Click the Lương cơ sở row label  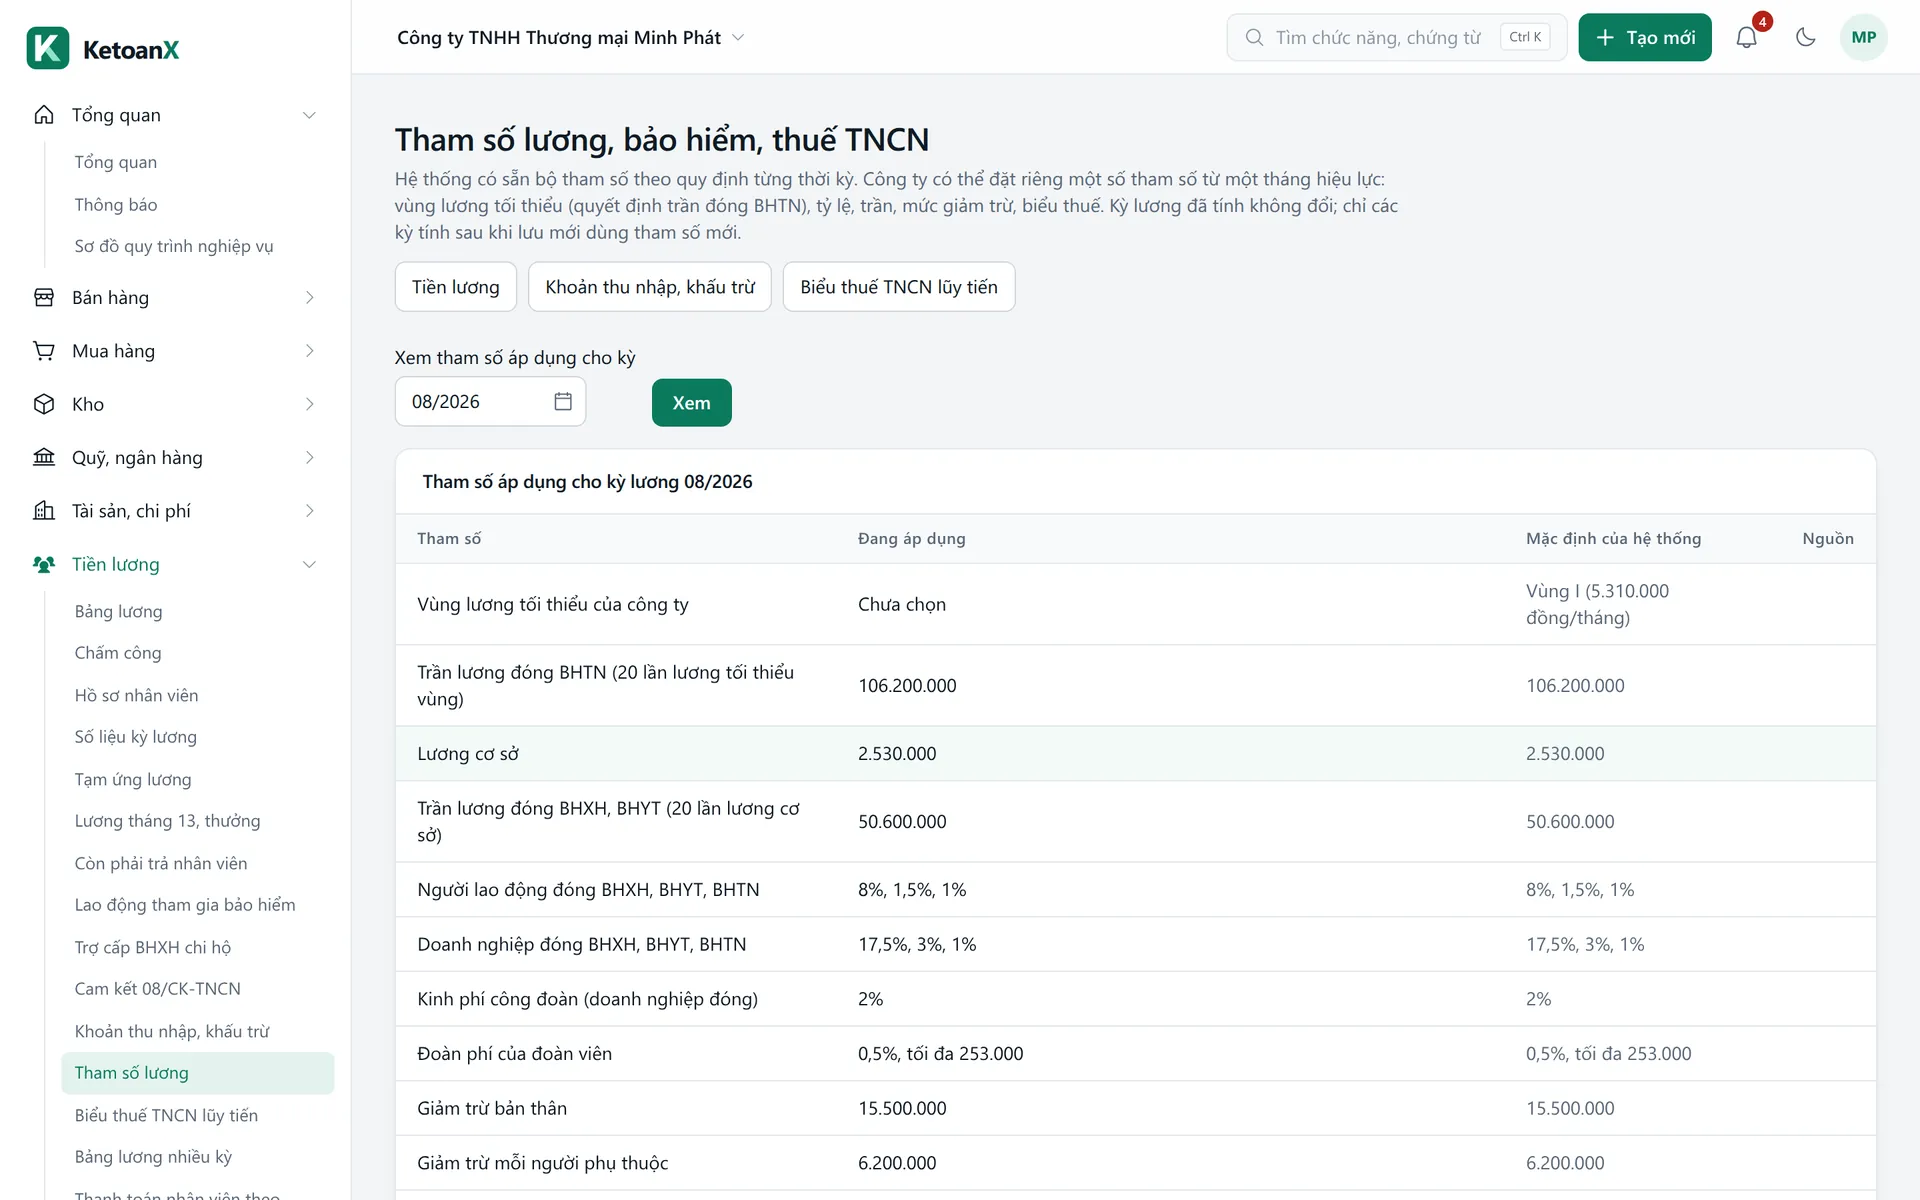[x=468, y=754]
